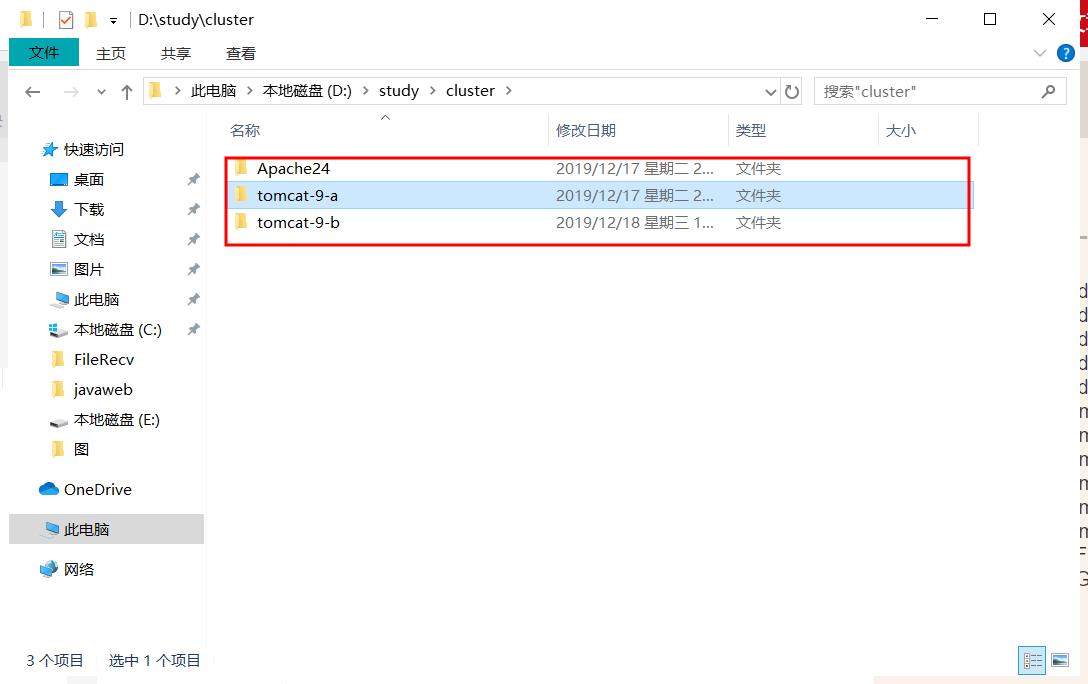Click the tomcat-9-b folder icon
This screenshot has height=684, width=1088.
click(x=241, y=221)
